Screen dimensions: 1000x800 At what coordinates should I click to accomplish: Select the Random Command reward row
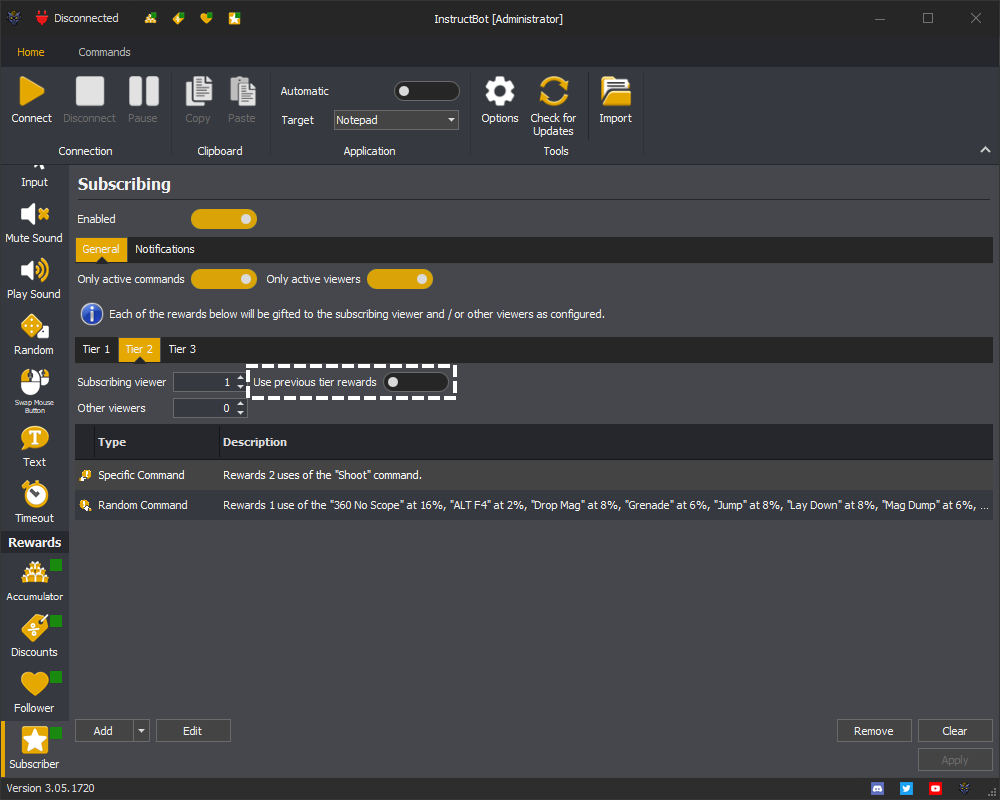(534, 505)
